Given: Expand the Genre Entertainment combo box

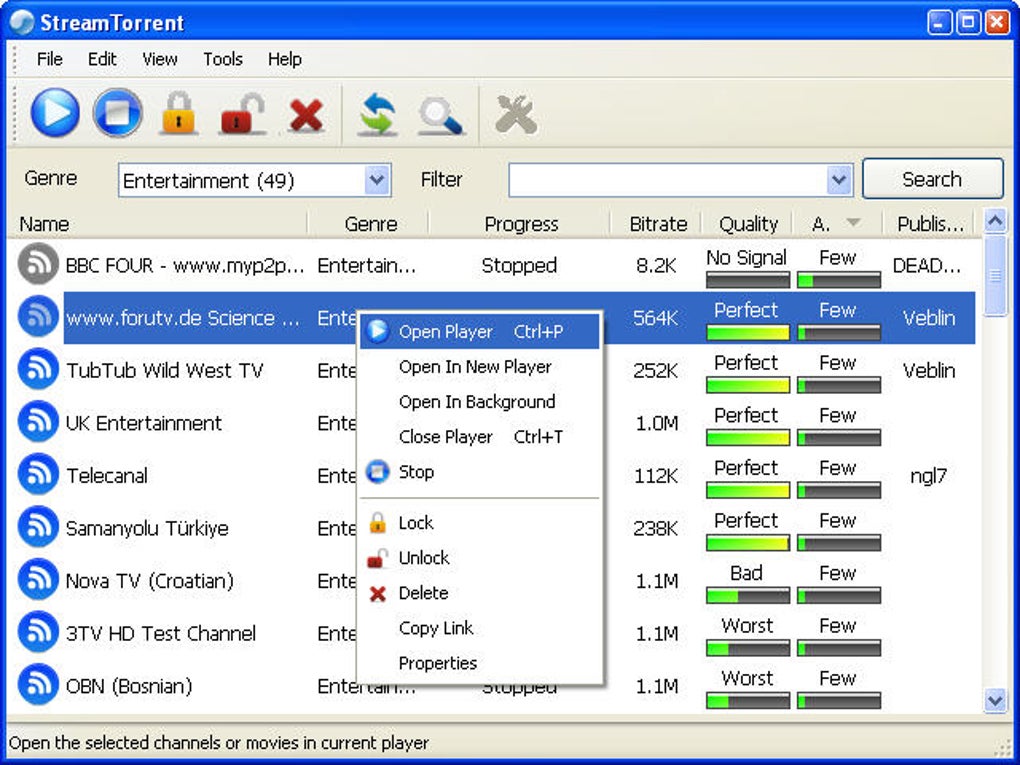Looking at the screenshot, I should [x=377, y=180].
